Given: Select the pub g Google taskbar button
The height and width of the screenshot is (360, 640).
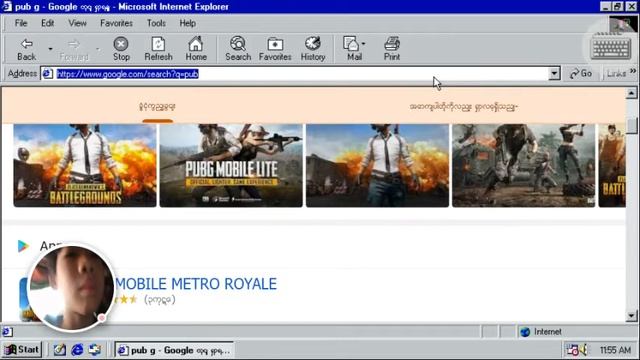Looking at the screenshot, I should tap(174, 350).
